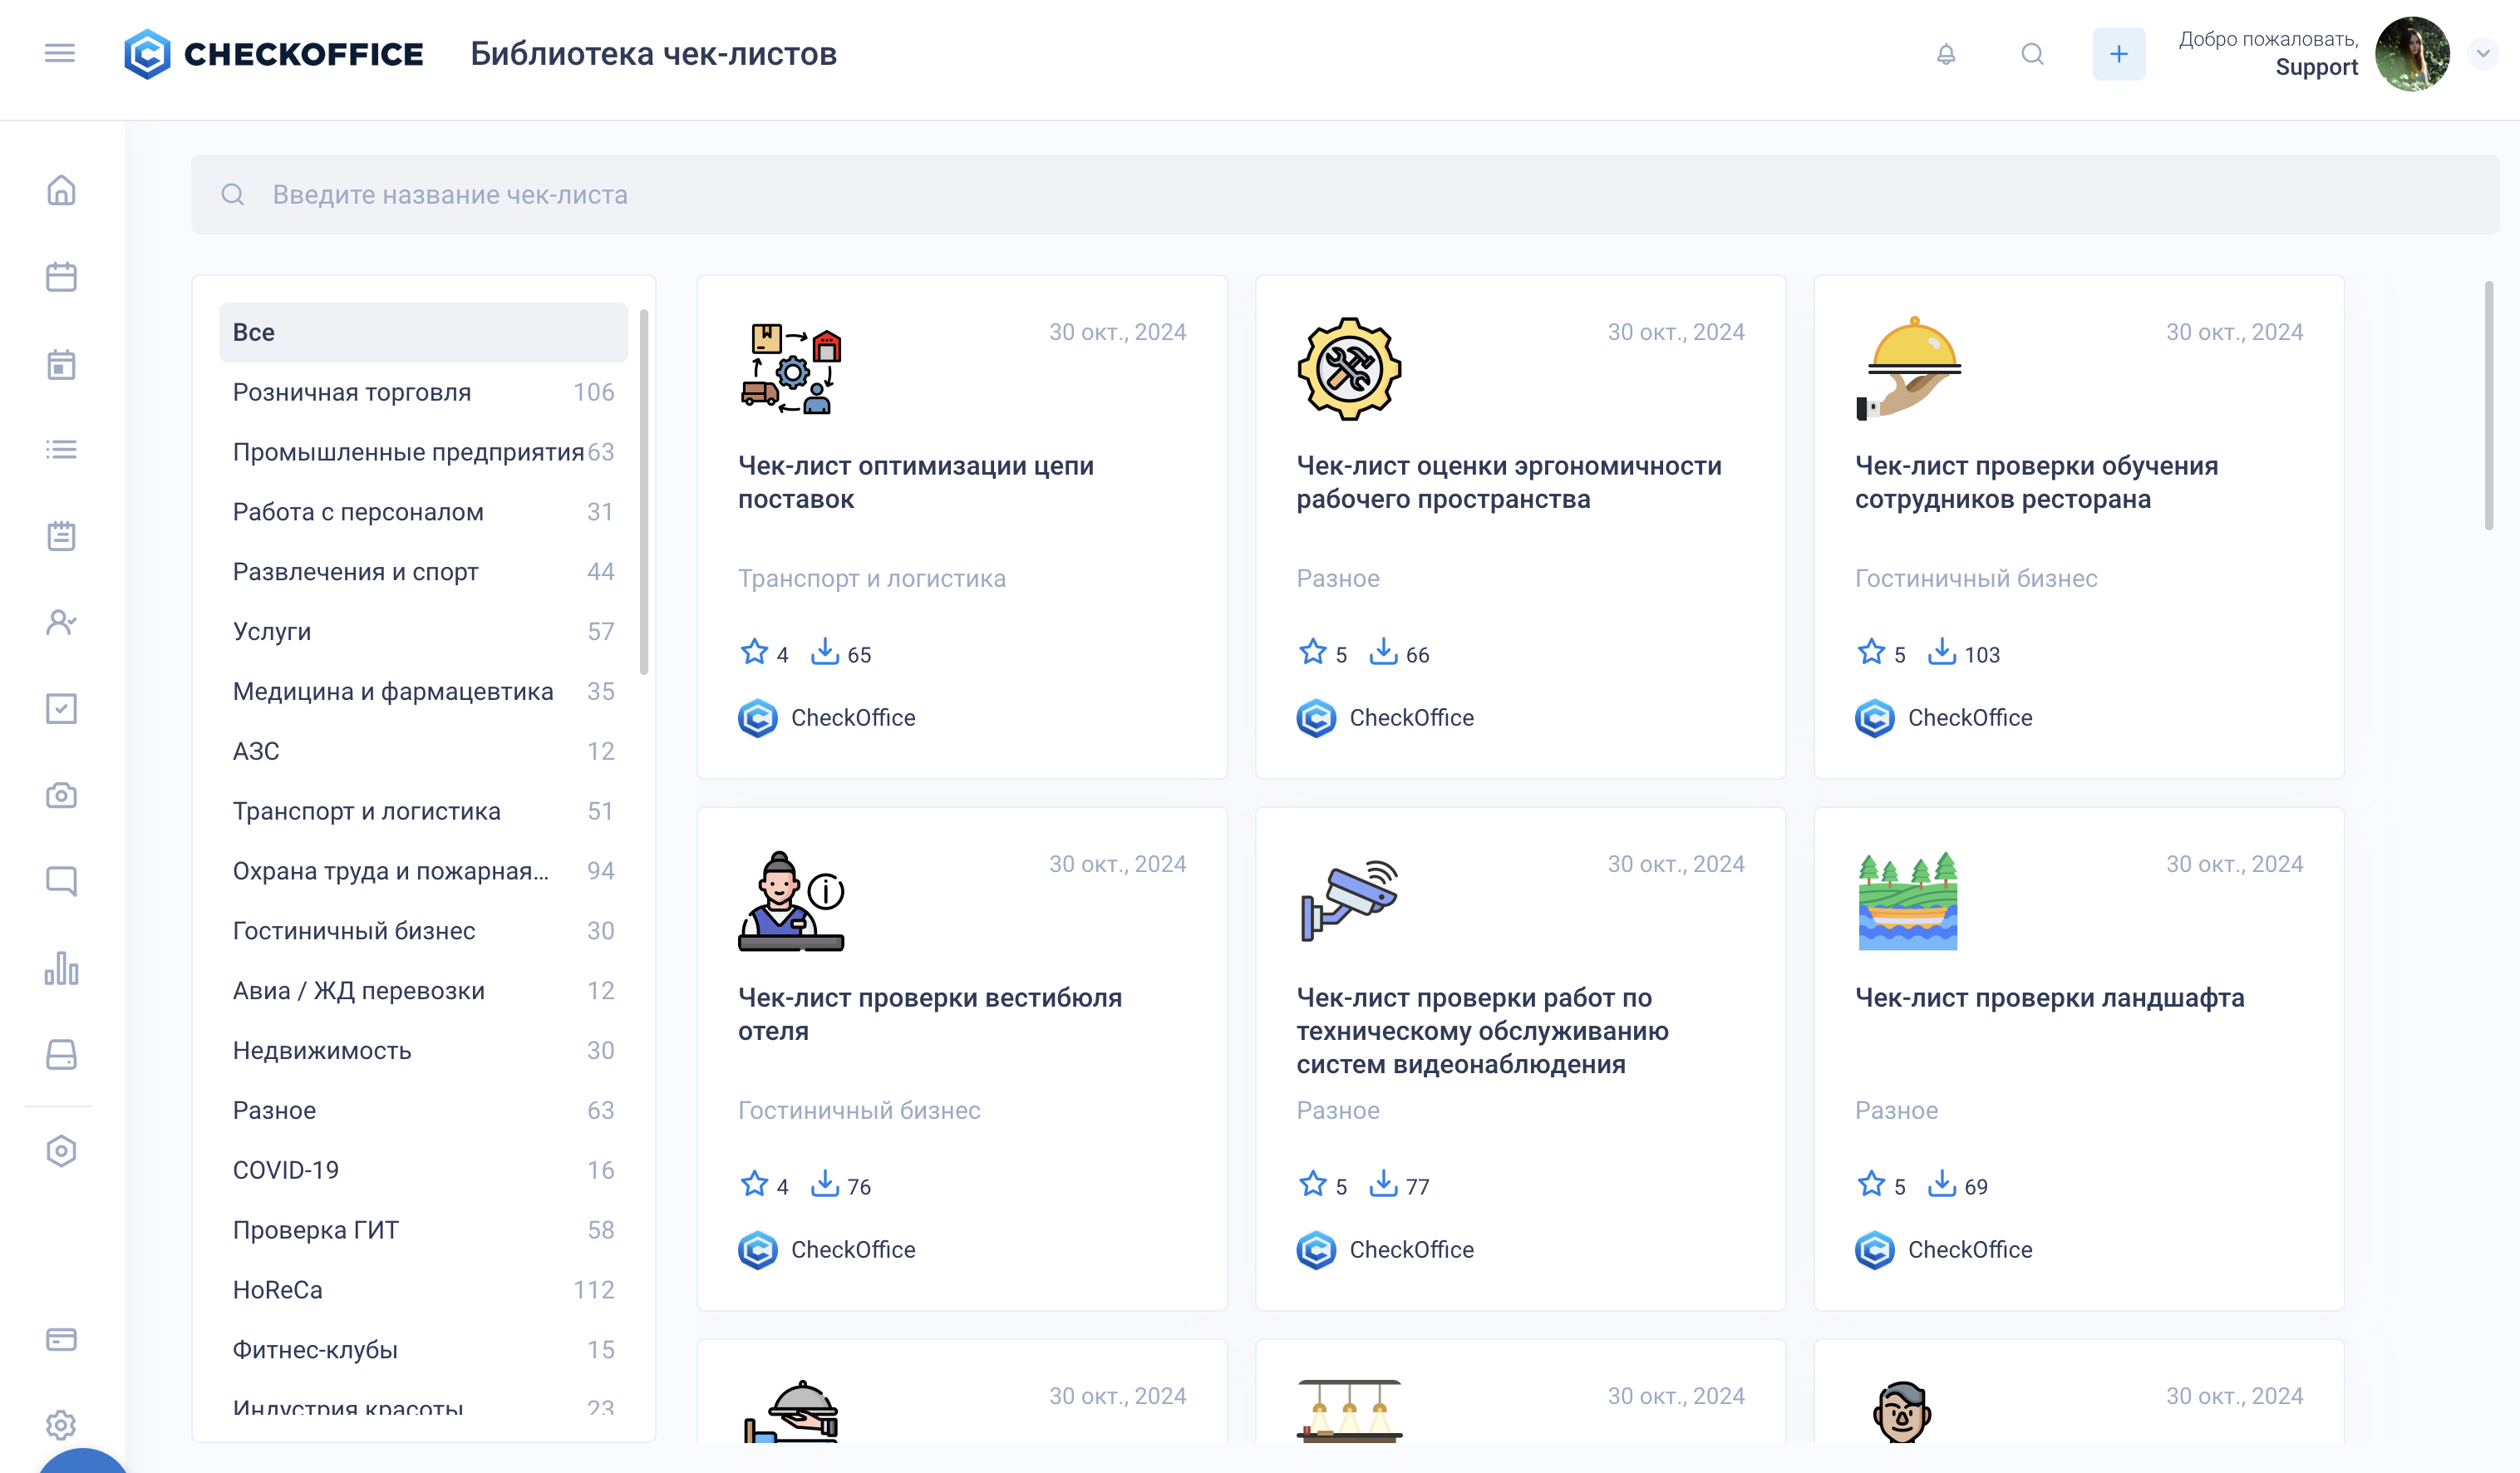Open the bar chart analytics sidebar icon

click(x=61, y=968)
